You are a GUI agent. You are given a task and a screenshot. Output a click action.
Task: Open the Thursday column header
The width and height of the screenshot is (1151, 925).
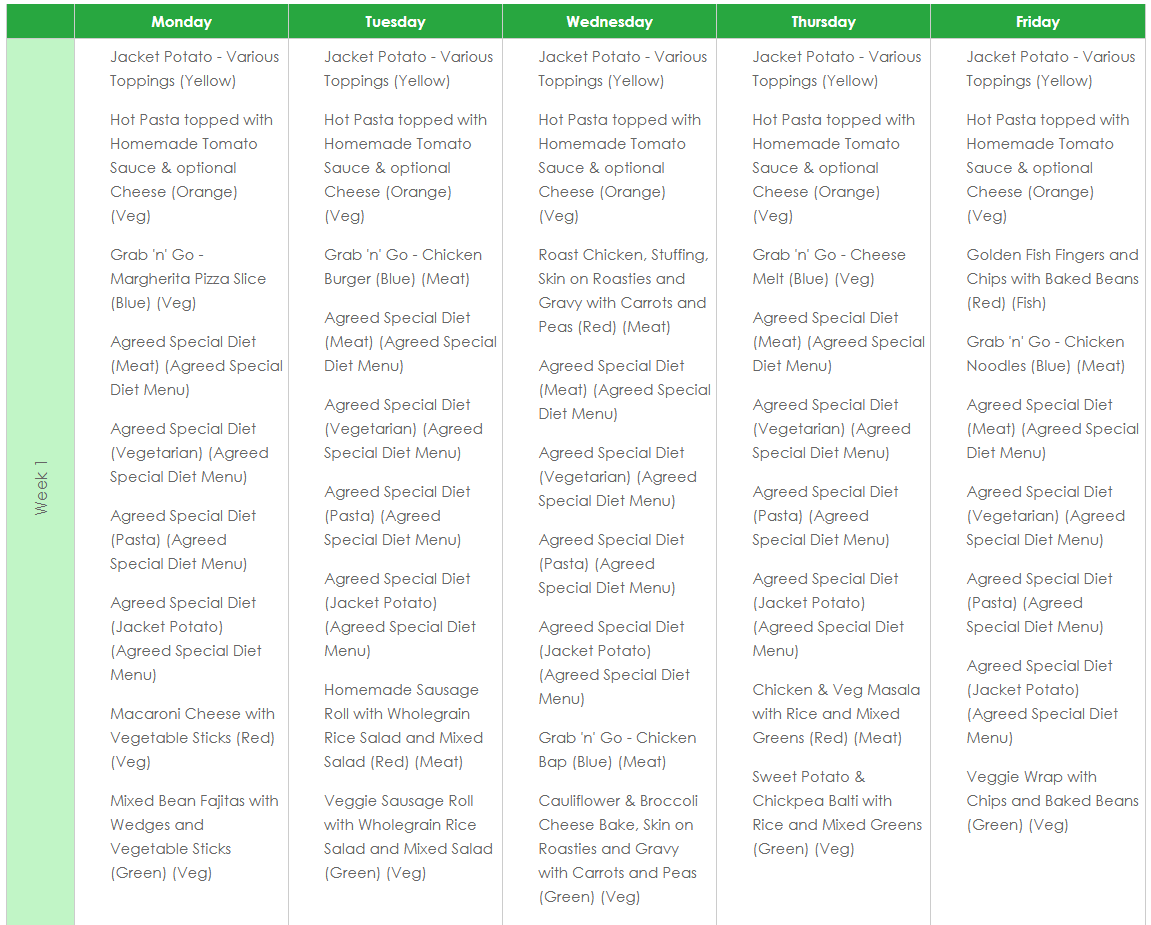pyautogui.click(x=823, y=21)
